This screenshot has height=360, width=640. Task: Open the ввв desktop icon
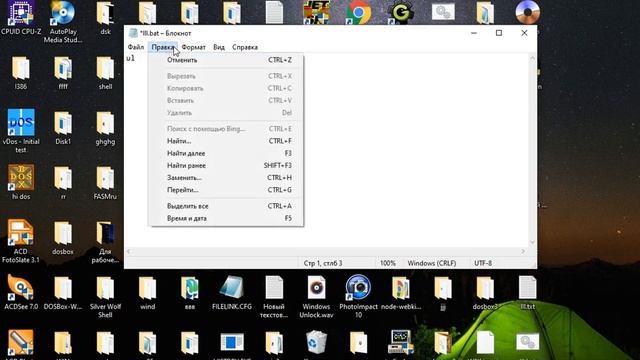[190, 293]
